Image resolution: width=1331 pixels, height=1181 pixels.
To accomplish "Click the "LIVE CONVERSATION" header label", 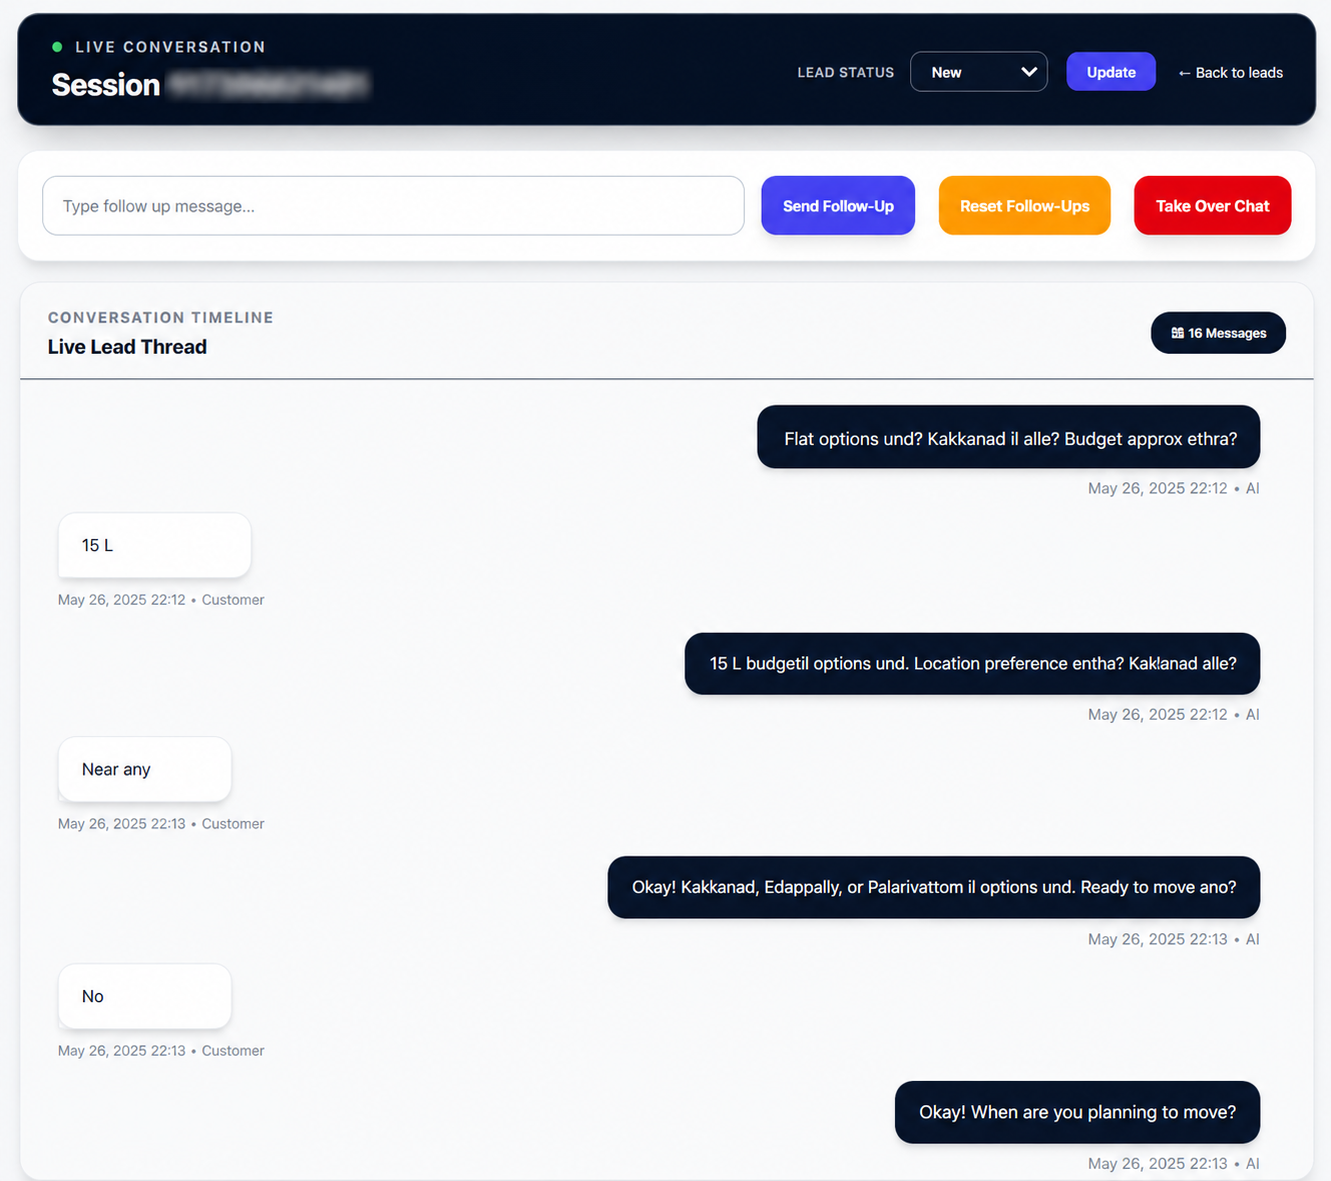I will point(171,47).
